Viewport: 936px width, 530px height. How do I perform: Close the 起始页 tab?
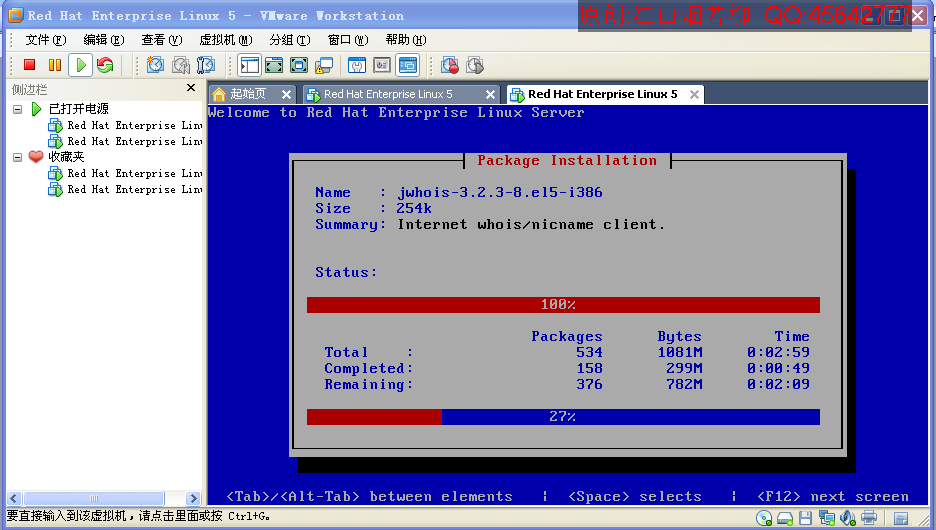[287, 94]
